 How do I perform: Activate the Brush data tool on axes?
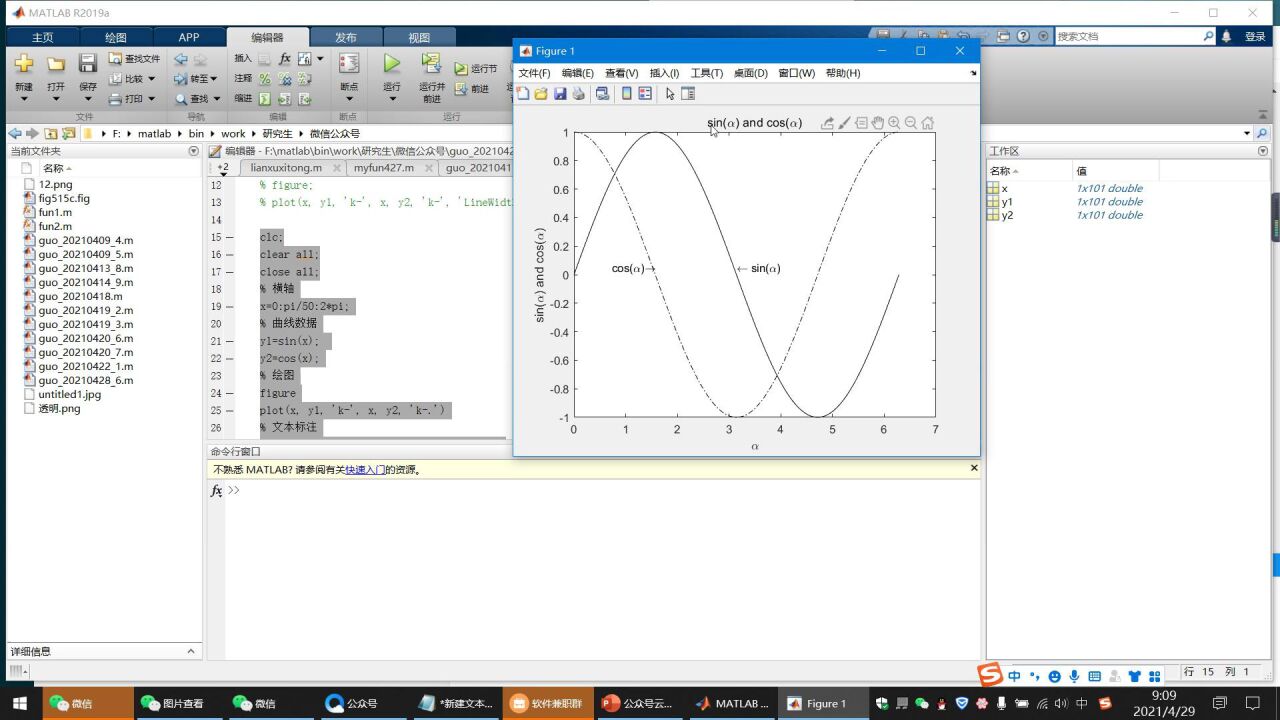click(844, 123)
